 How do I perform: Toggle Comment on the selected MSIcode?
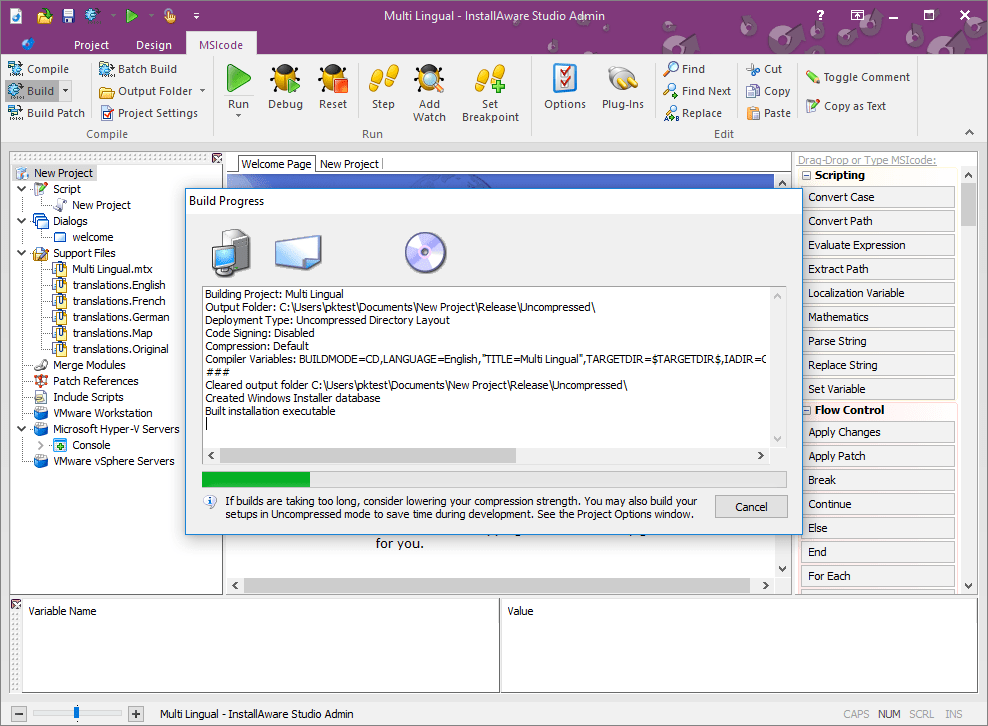[857, 76]
